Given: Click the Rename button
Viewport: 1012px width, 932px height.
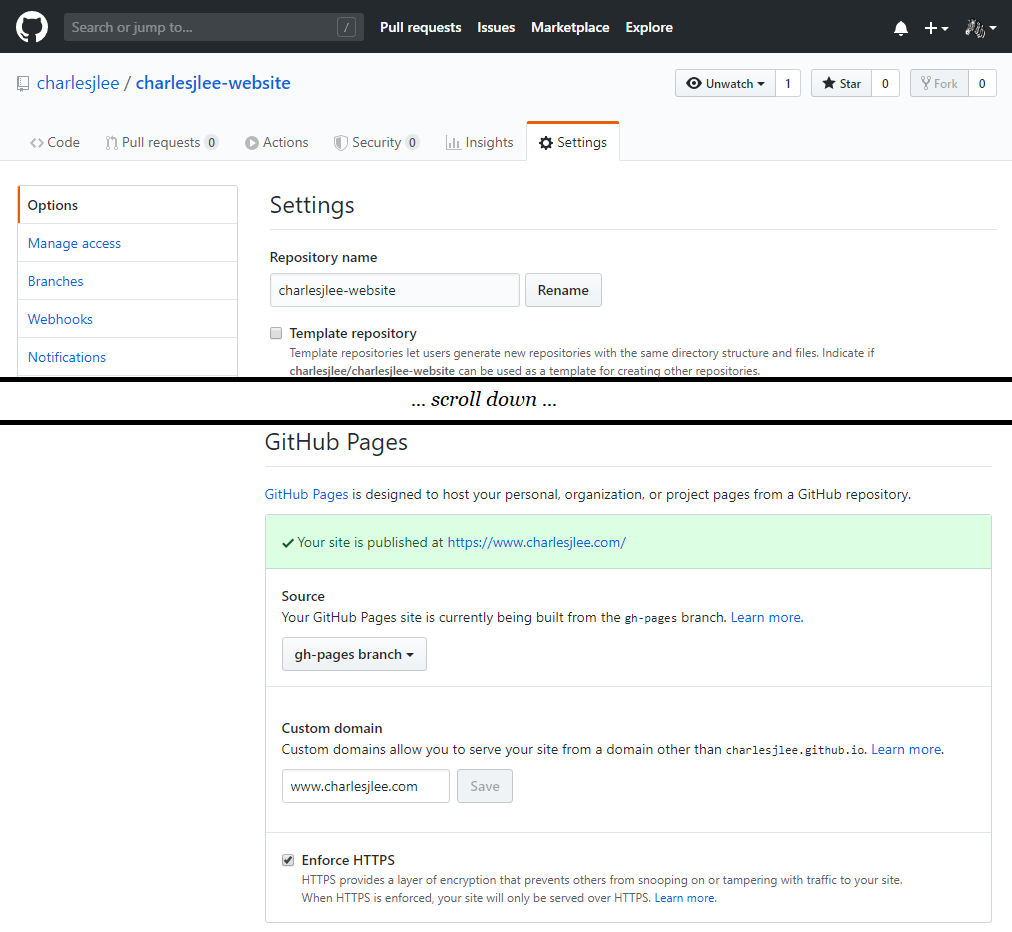Looking at the screenshot, I should [563, 290].
